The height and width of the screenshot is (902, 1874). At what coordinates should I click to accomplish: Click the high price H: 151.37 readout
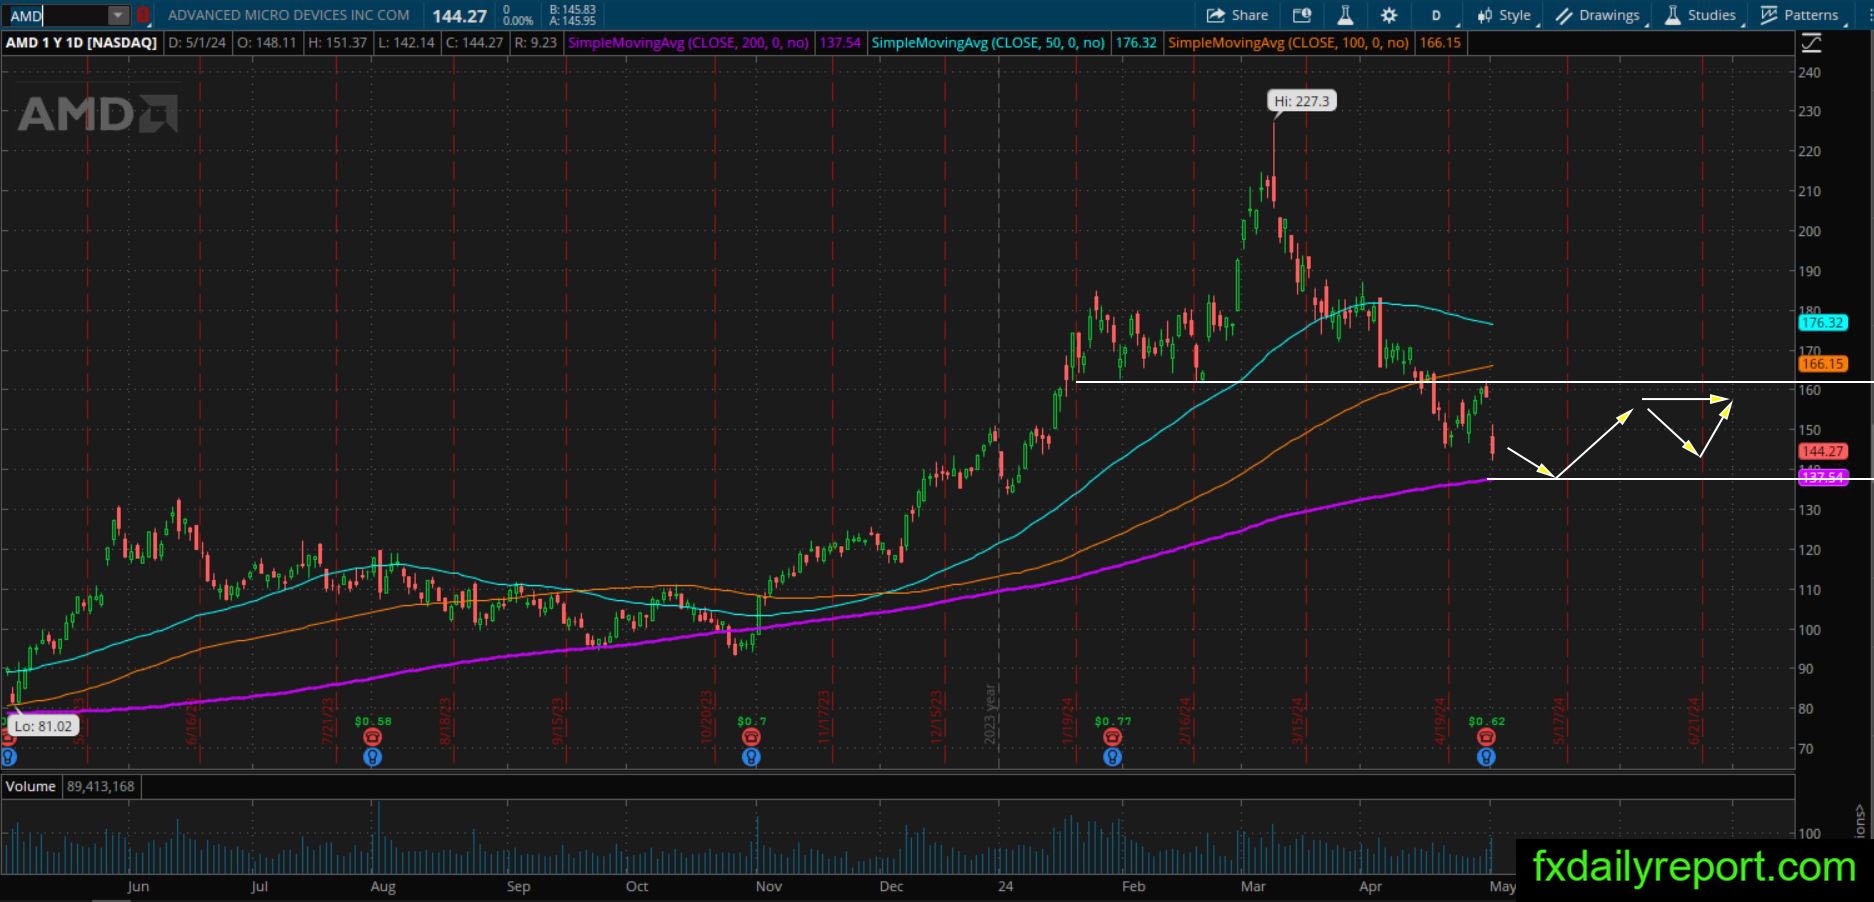[338, 43]
